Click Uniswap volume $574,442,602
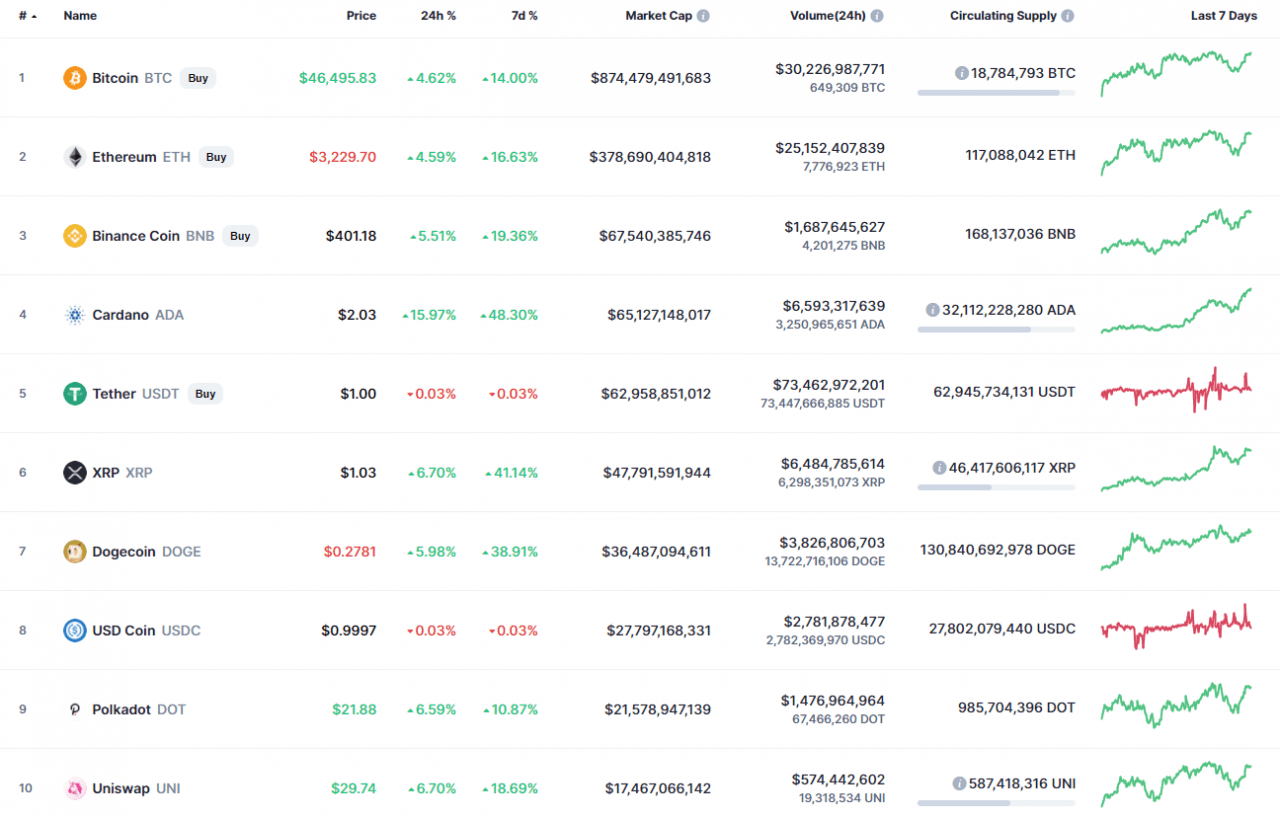 pyautogui.click(x=838, y=780)
